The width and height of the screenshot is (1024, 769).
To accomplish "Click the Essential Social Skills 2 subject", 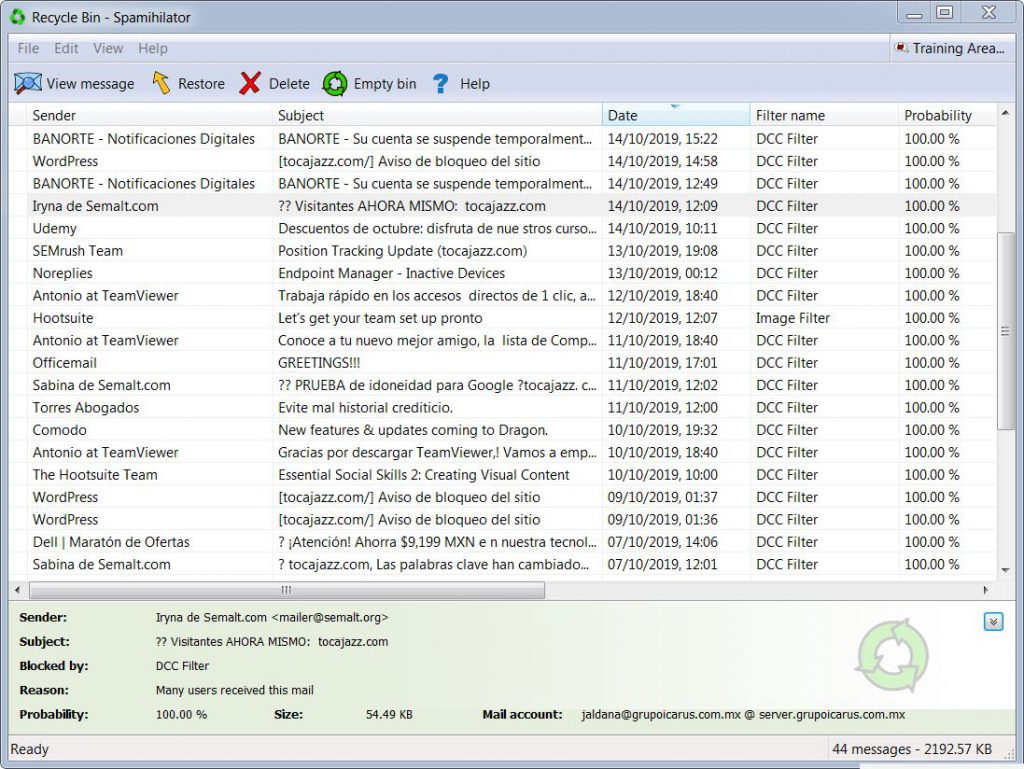I will coord(424,475).
